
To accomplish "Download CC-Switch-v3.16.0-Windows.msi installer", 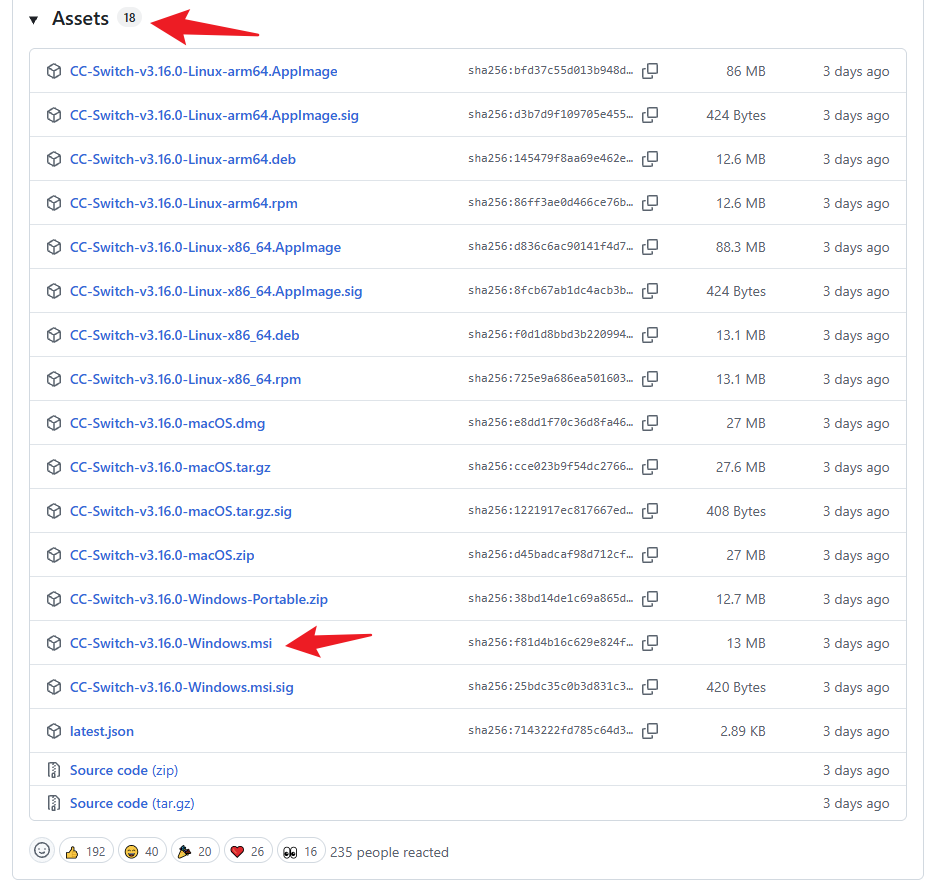I will tap(171, 643).
